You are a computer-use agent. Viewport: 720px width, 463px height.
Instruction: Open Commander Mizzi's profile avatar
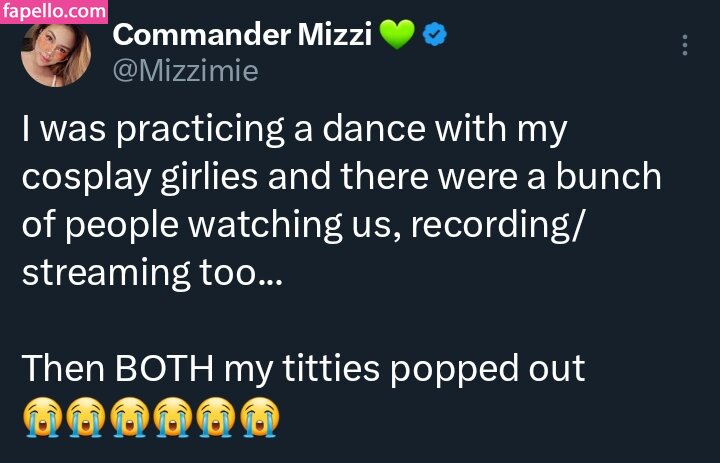[56, 53]
